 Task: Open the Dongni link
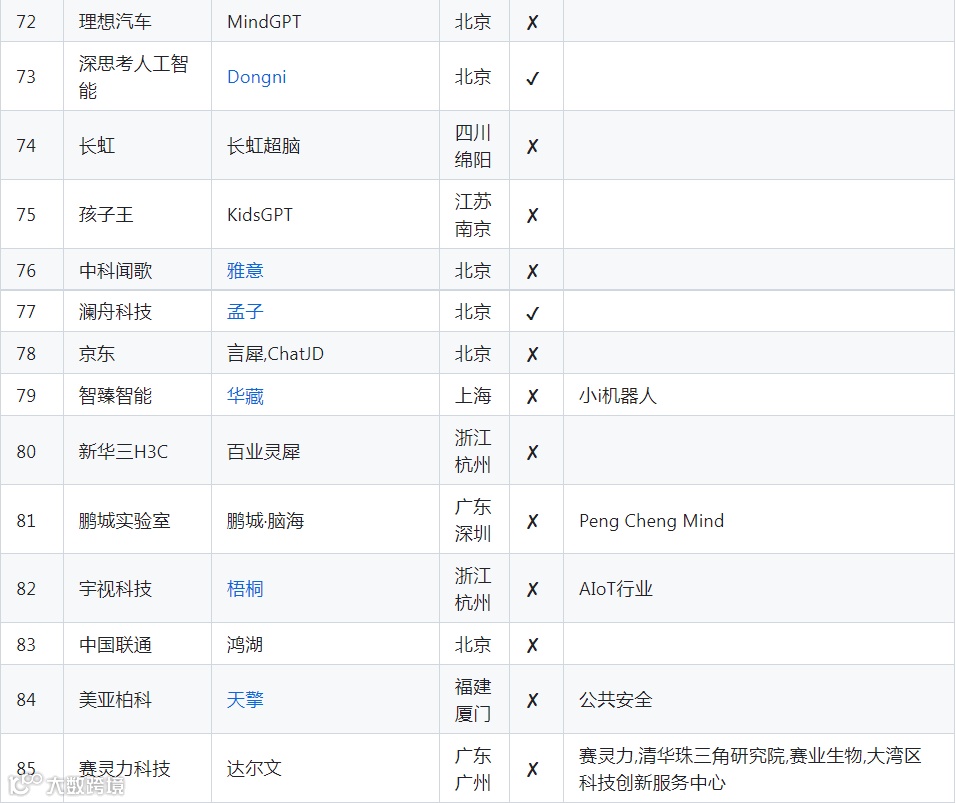[256, 77]
